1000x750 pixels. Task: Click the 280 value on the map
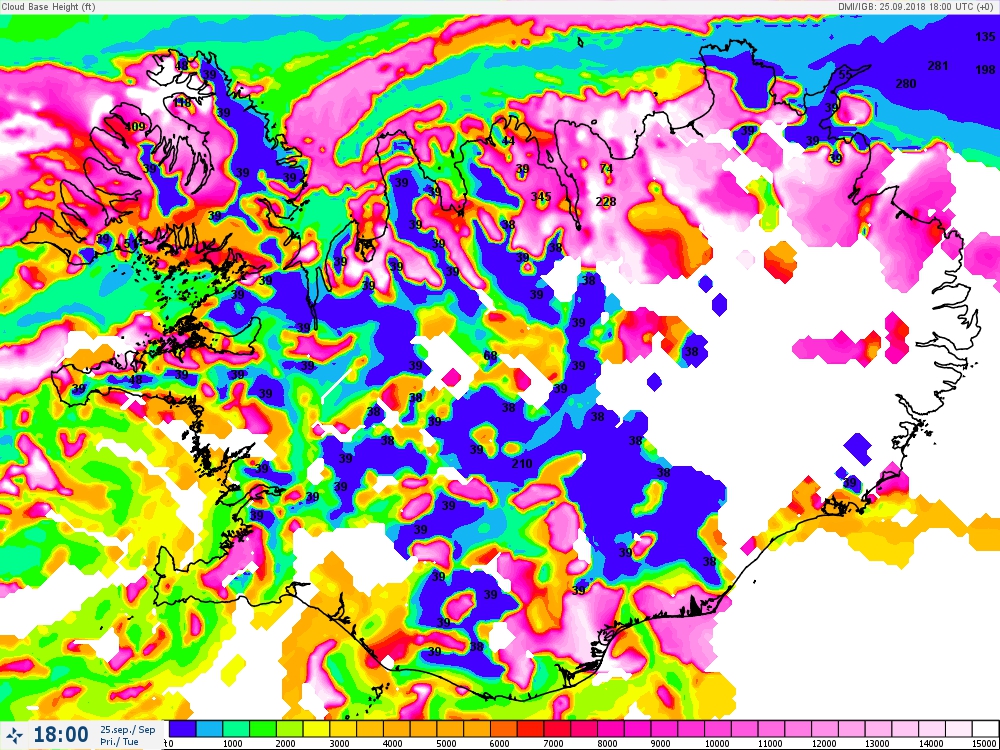[906, 84]
